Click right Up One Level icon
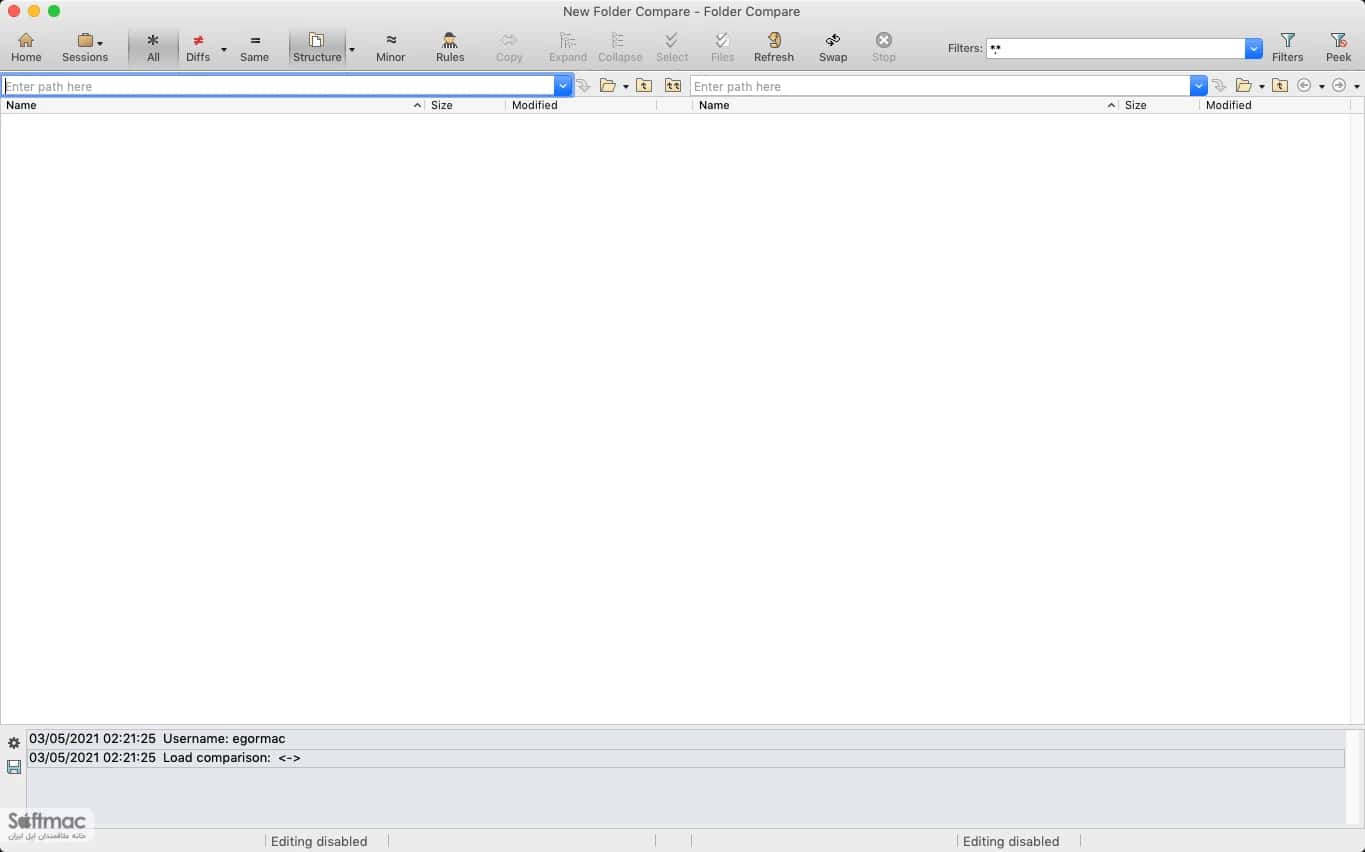The width and height of the screenshot is (1365, 852). pos(1280,86)
